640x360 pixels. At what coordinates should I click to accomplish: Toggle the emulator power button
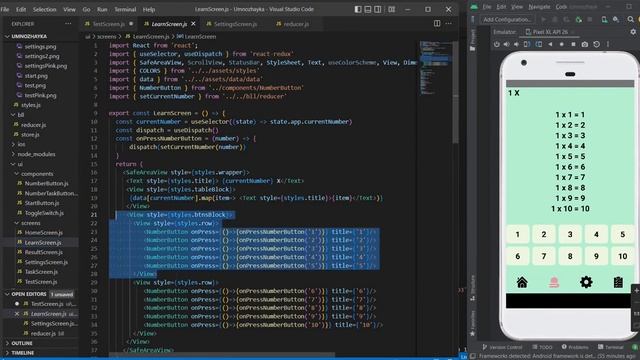(497, 44)
